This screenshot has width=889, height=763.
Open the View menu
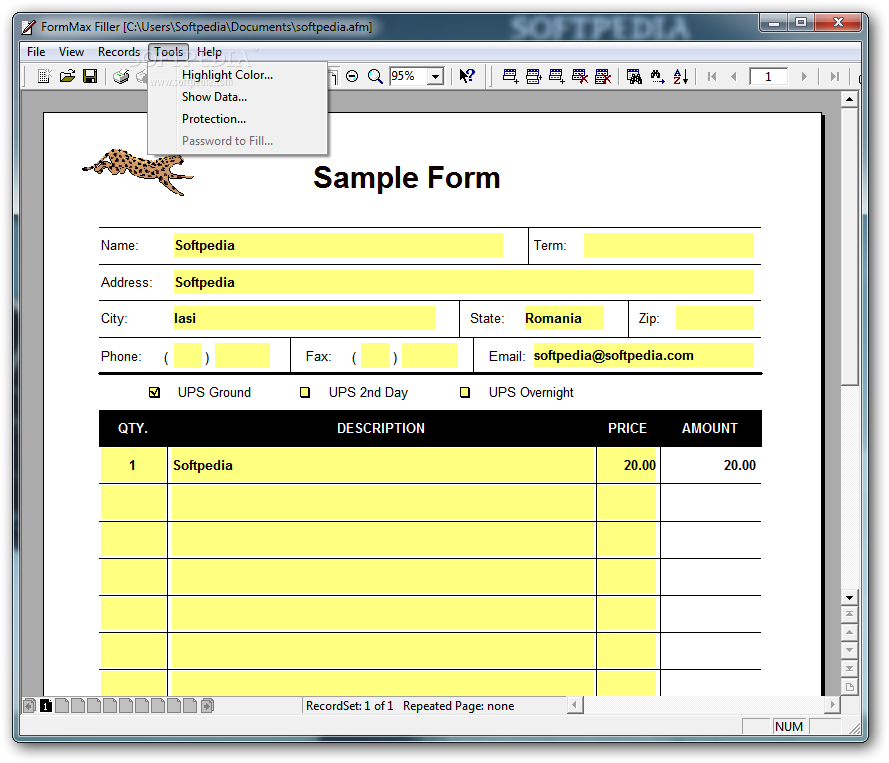71,52
